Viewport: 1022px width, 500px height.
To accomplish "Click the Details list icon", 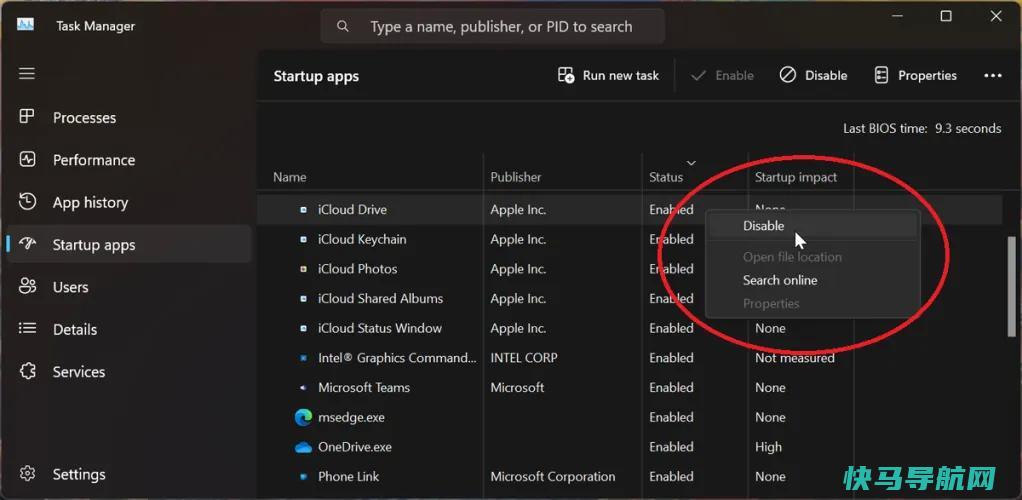I will (27, 329).
